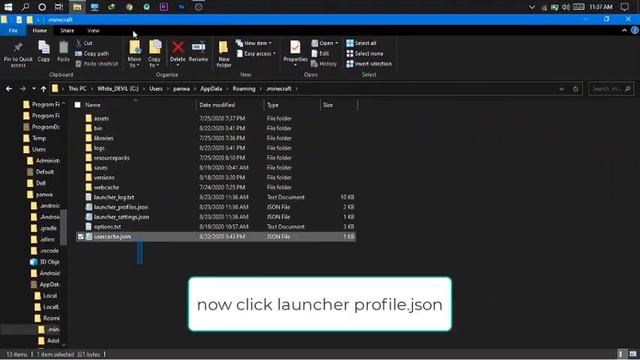This screenshot has width=640, height=360.
Task: Show hidden tray icons chevron
Action: (x=531, y=7)
